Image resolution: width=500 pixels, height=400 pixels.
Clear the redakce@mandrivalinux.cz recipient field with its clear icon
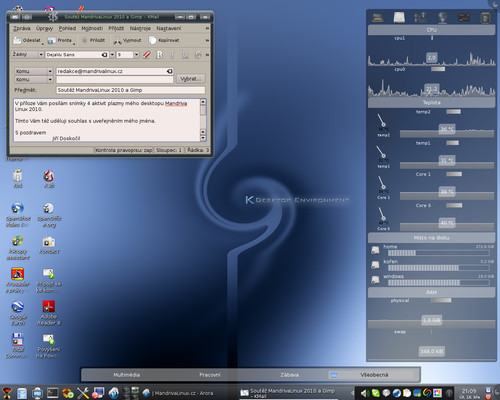pos(169,71)
